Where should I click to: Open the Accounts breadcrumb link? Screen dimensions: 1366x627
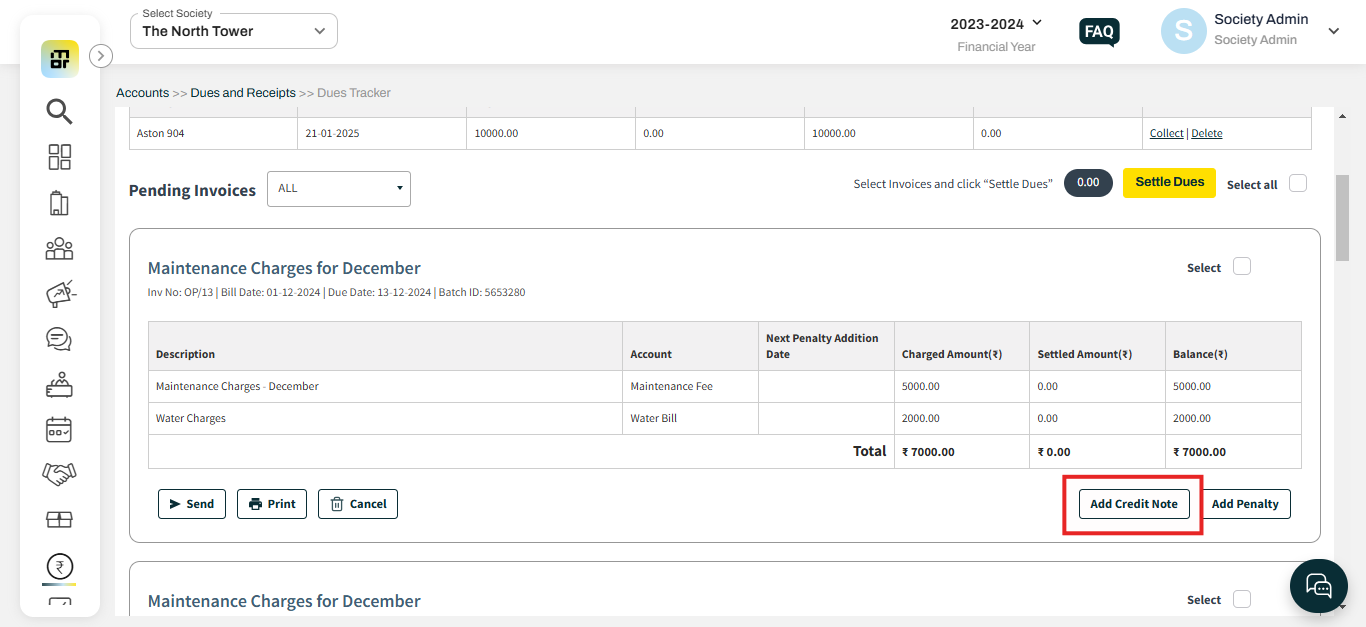click(x=142, y=92)
